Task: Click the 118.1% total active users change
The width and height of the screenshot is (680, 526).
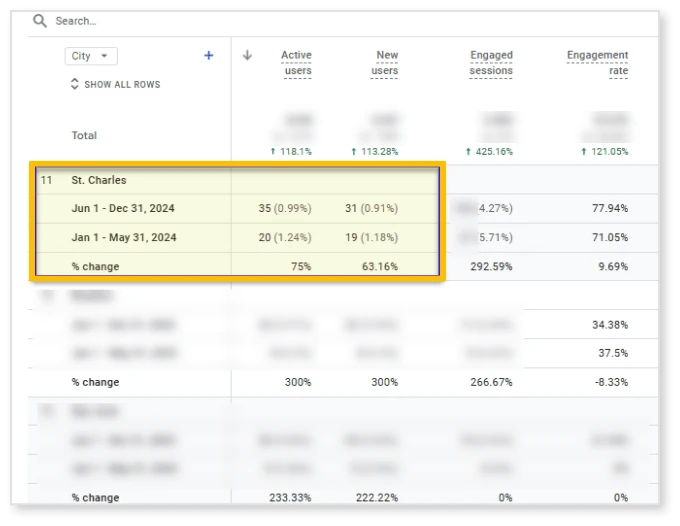Action: tap(291, 151)
